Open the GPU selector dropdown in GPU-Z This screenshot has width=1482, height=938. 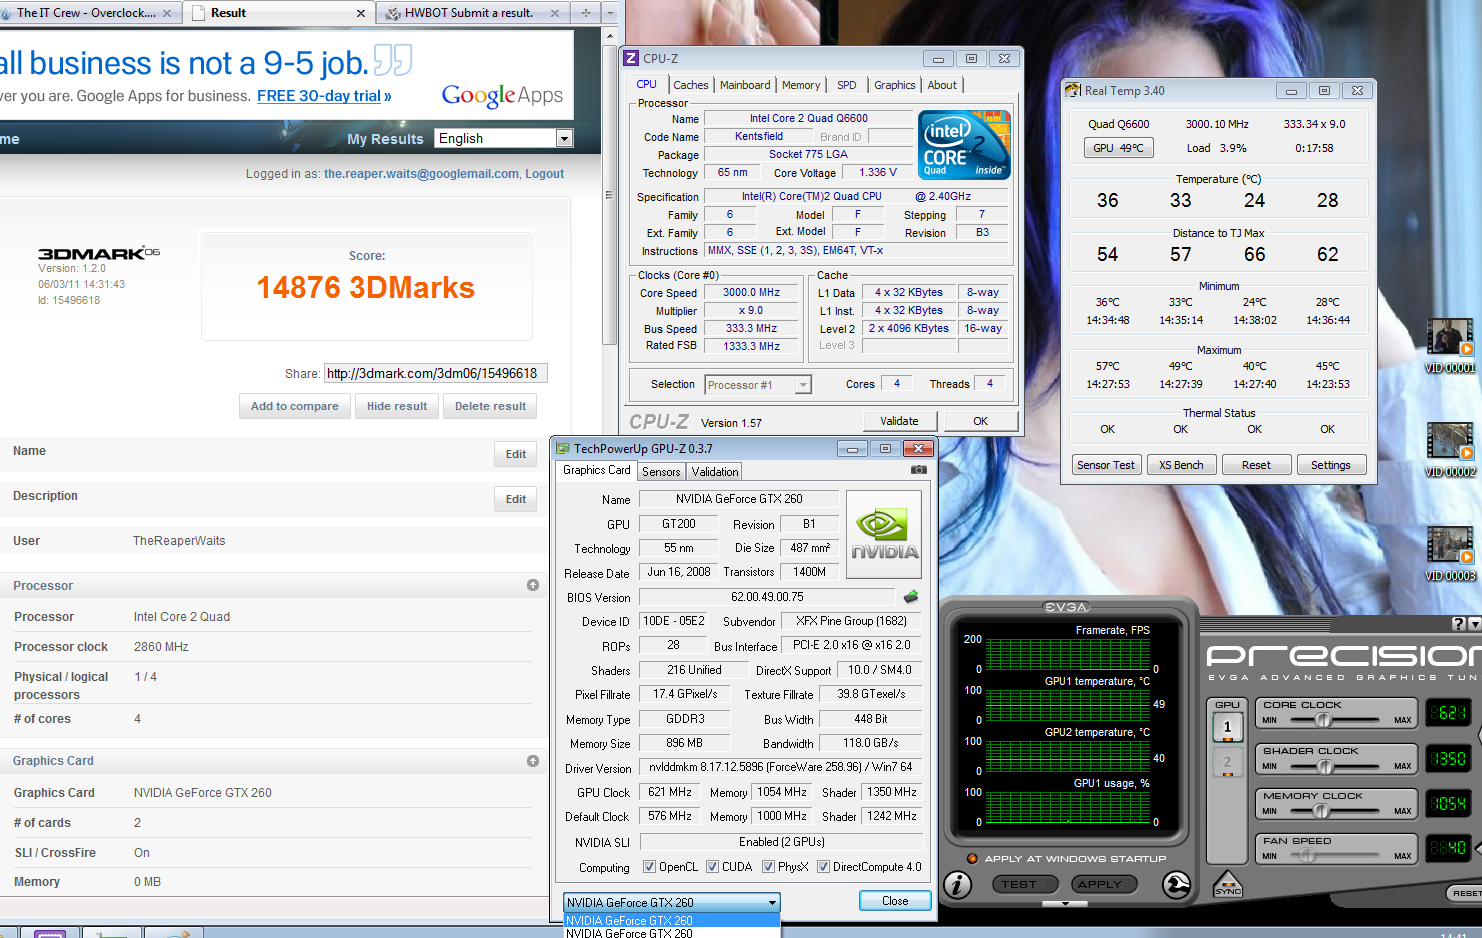(672, 902)
